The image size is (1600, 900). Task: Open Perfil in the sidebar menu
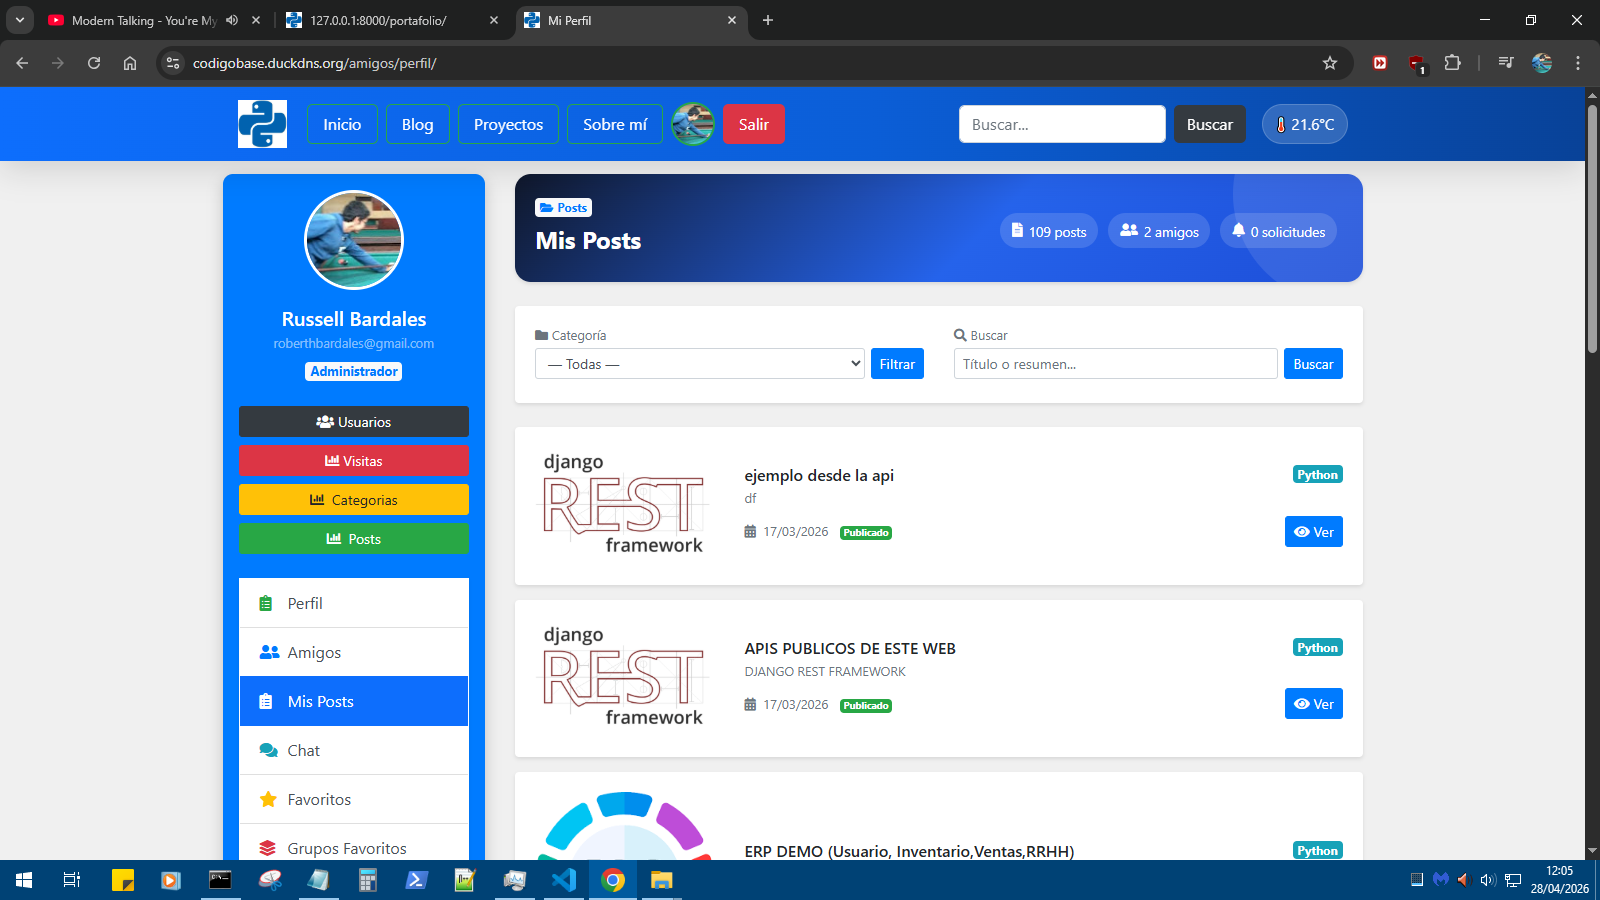coord(354,603)
